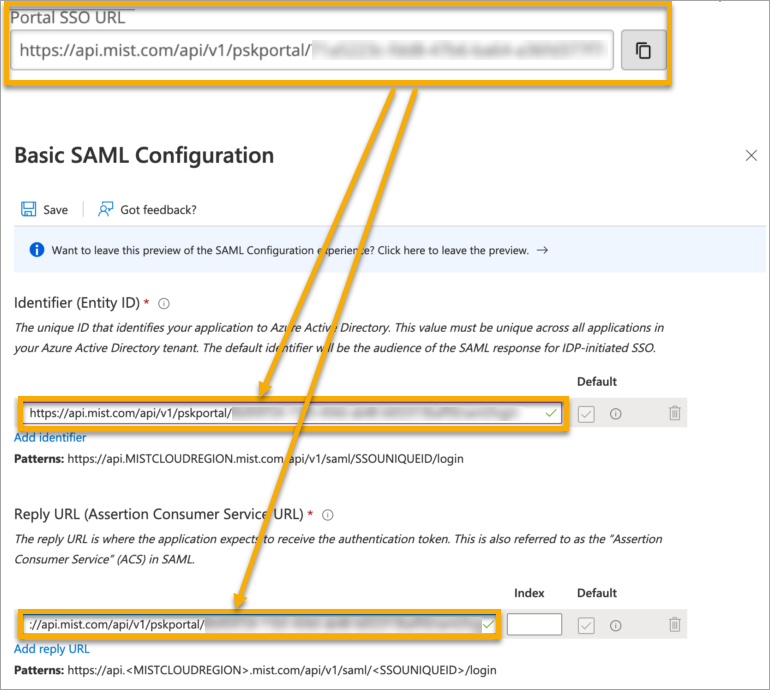770x690 pixels.
Task: Toggle the Default checkbox for the identifier
Action: [x=586, y=413]
